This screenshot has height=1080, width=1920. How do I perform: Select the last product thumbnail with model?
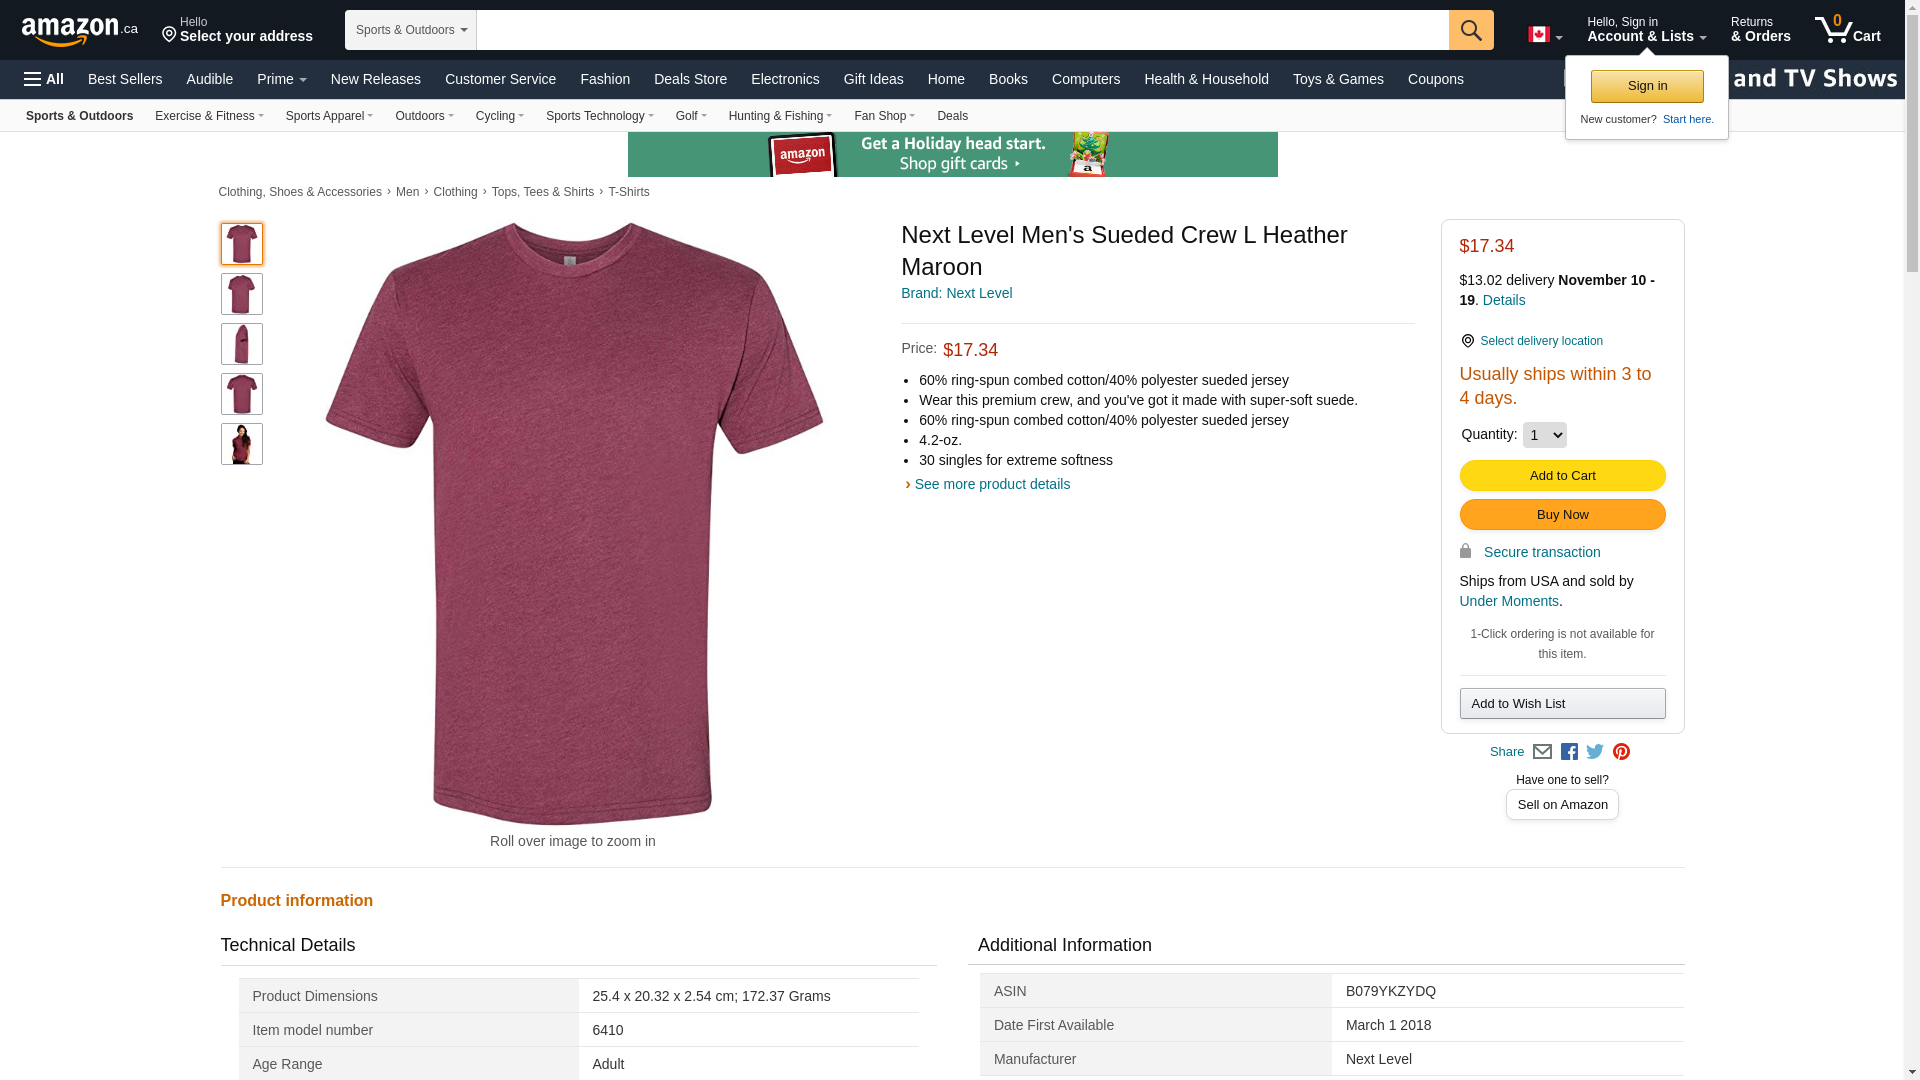tap(242, 444)
